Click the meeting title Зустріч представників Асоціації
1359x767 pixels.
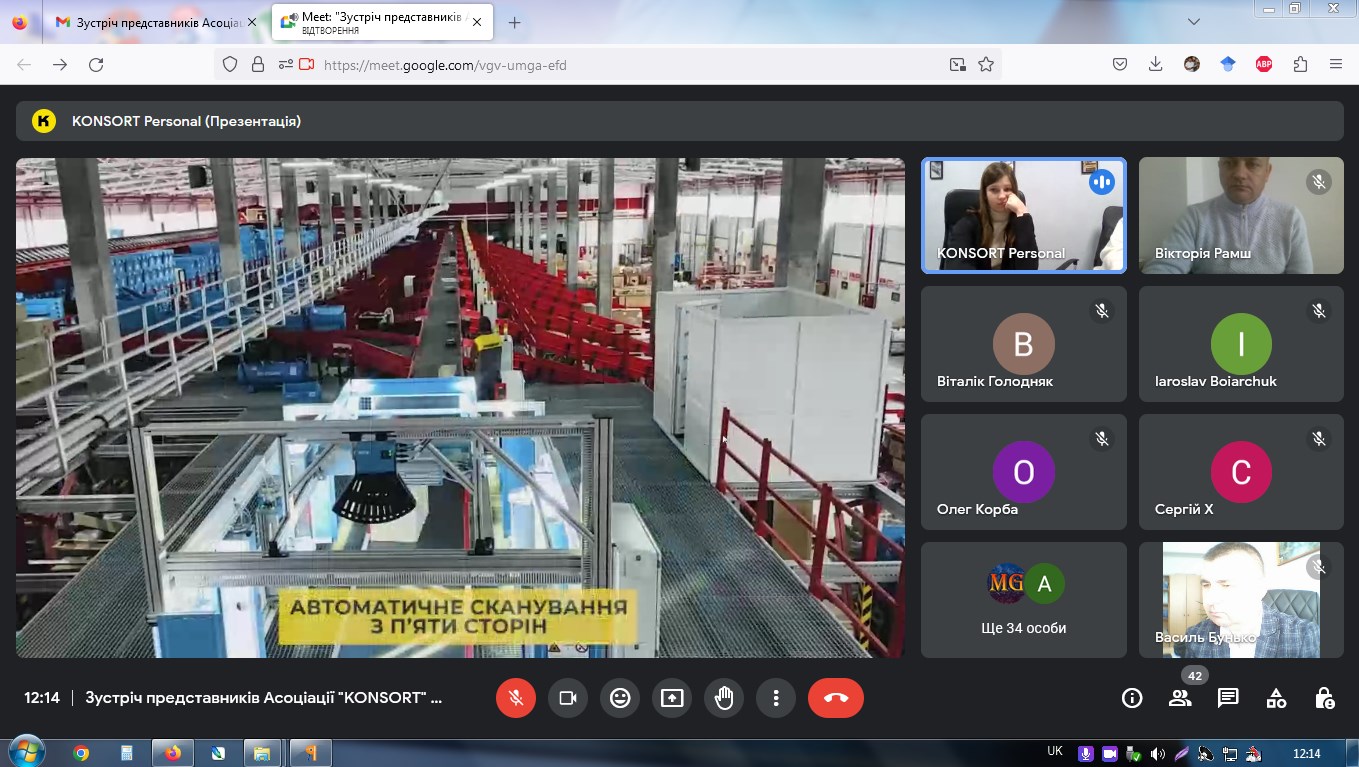point(264,698)
